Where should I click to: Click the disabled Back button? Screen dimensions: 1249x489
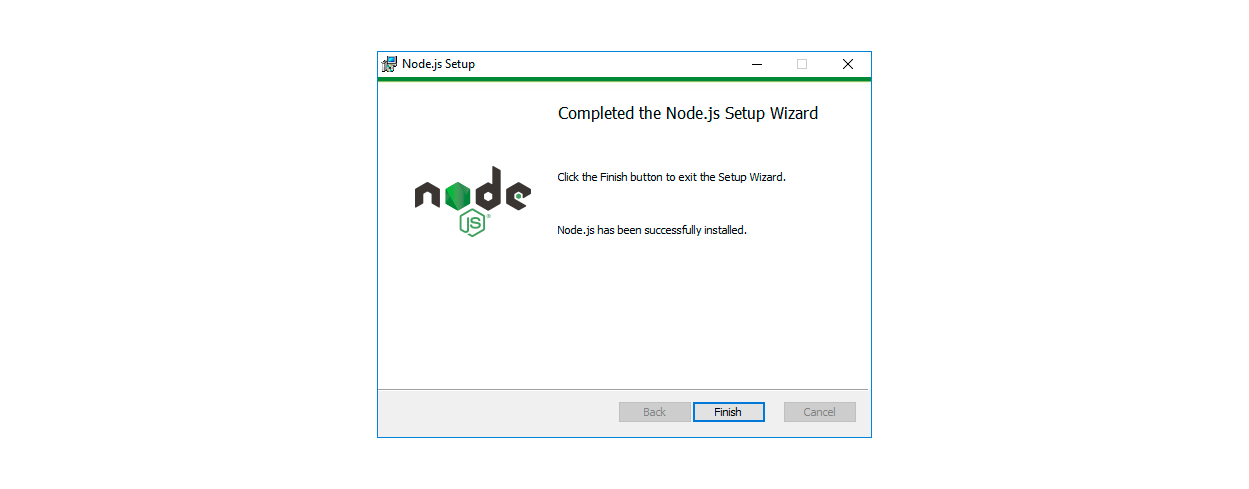[x=655, y=412]
